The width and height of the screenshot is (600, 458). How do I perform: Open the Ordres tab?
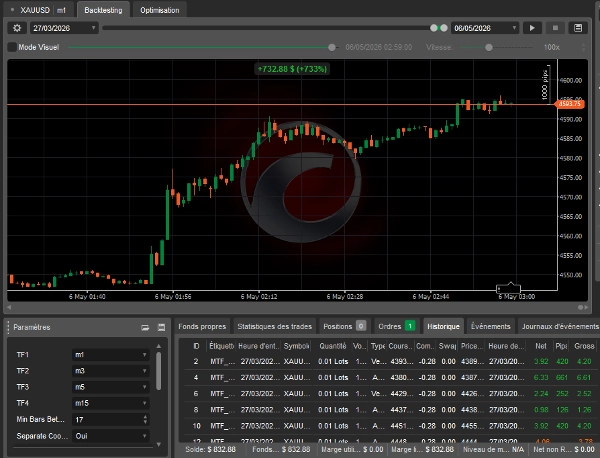396,326
